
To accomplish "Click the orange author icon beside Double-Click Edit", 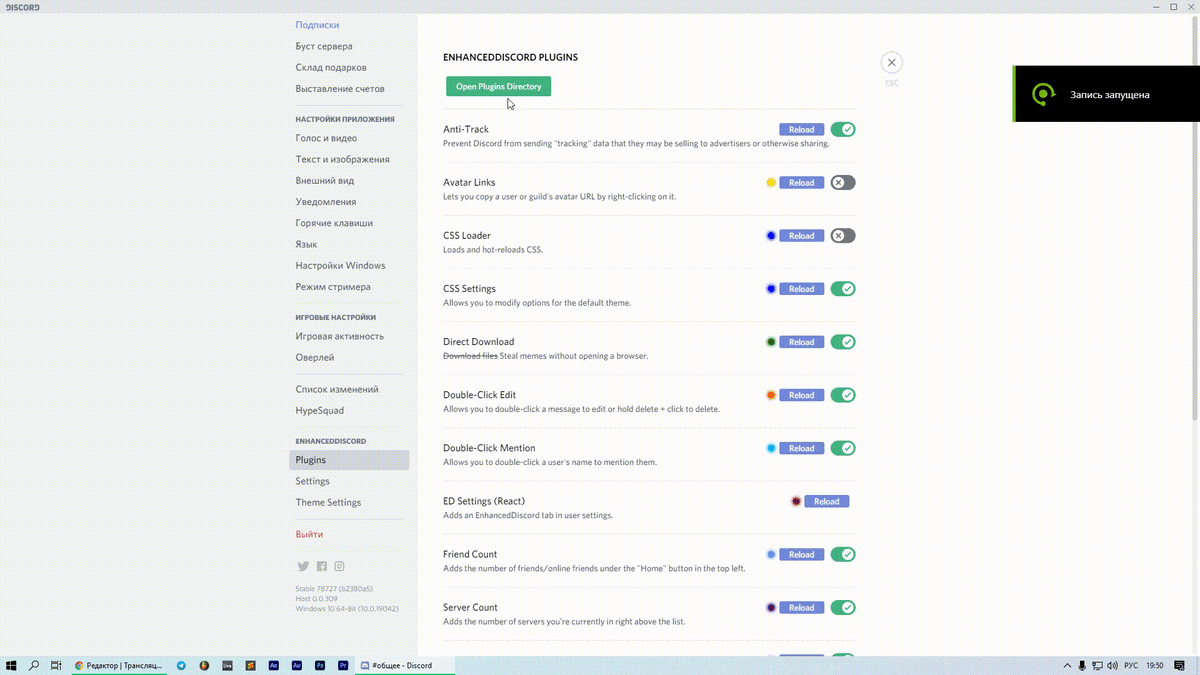I will (771, 395).
